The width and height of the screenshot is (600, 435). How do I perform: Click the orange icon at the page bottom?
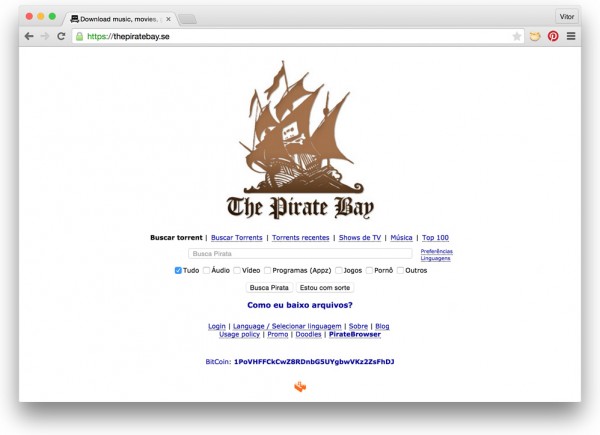[300, 386]
